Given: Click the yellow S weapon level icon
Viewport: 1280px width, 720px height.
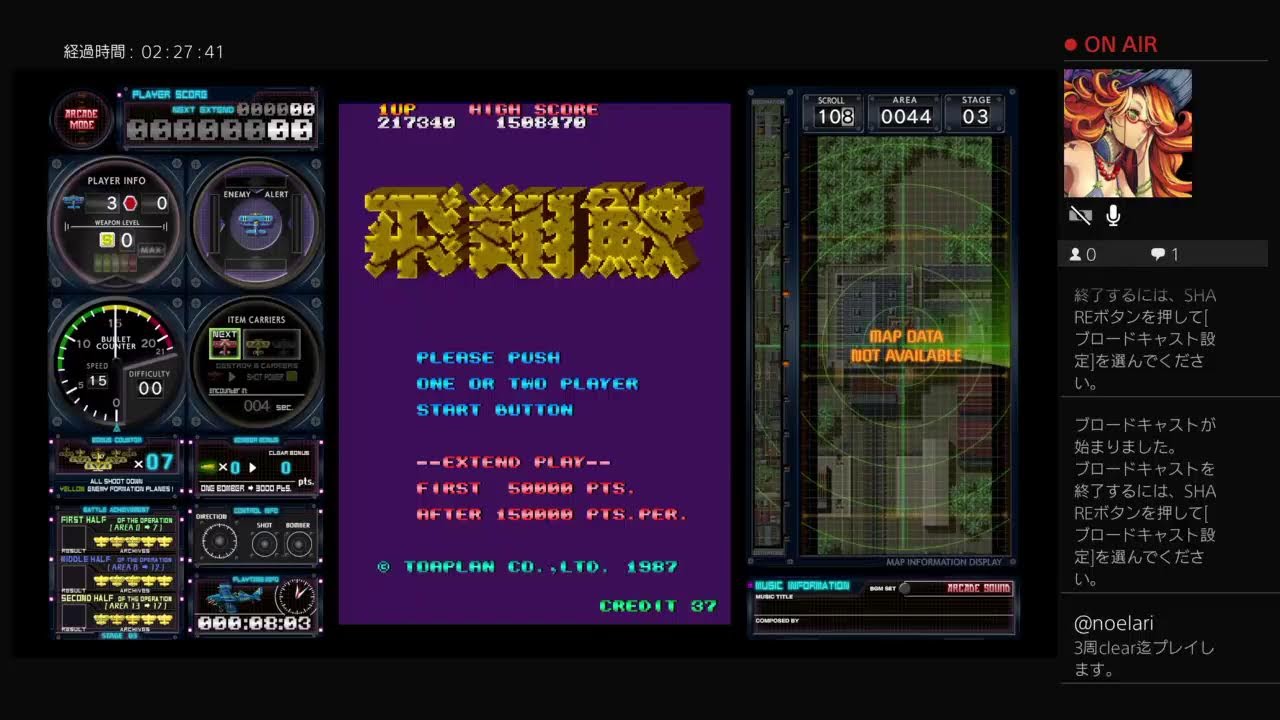Looking at the screenshot, I should point(105,240).
